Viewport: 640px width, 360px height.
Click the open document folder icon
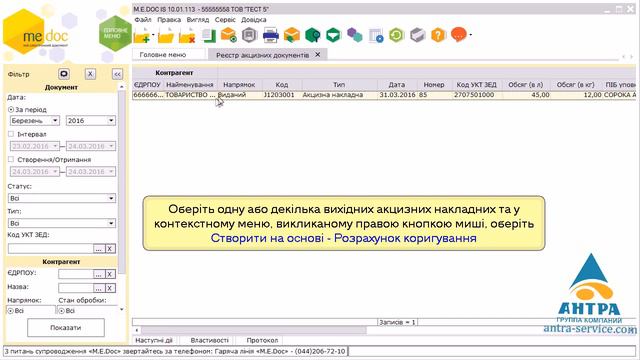(166, 36)
